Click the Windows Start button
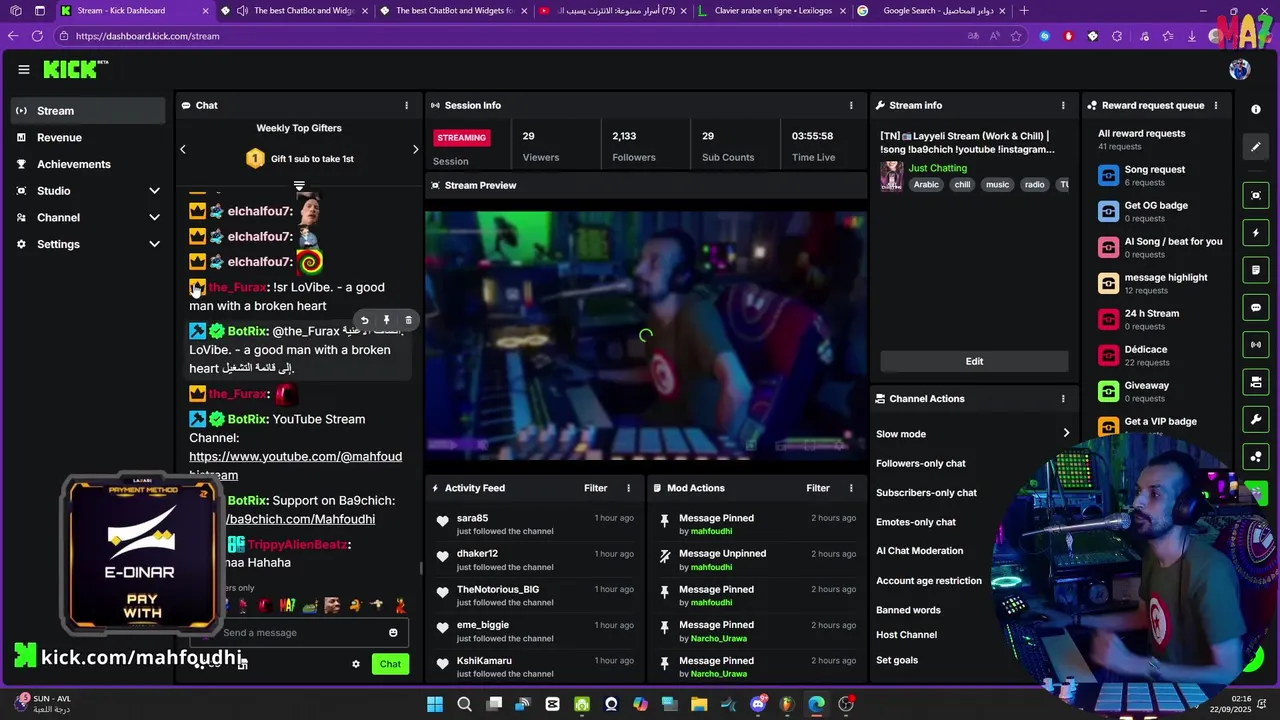 [435, 704]
